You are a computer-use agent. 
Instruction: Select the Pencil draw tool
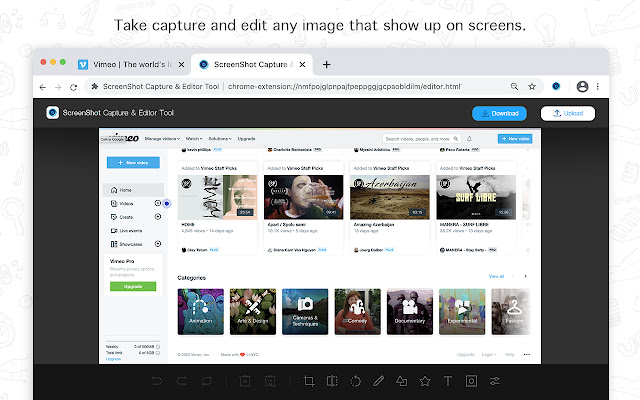pos(379,381)
